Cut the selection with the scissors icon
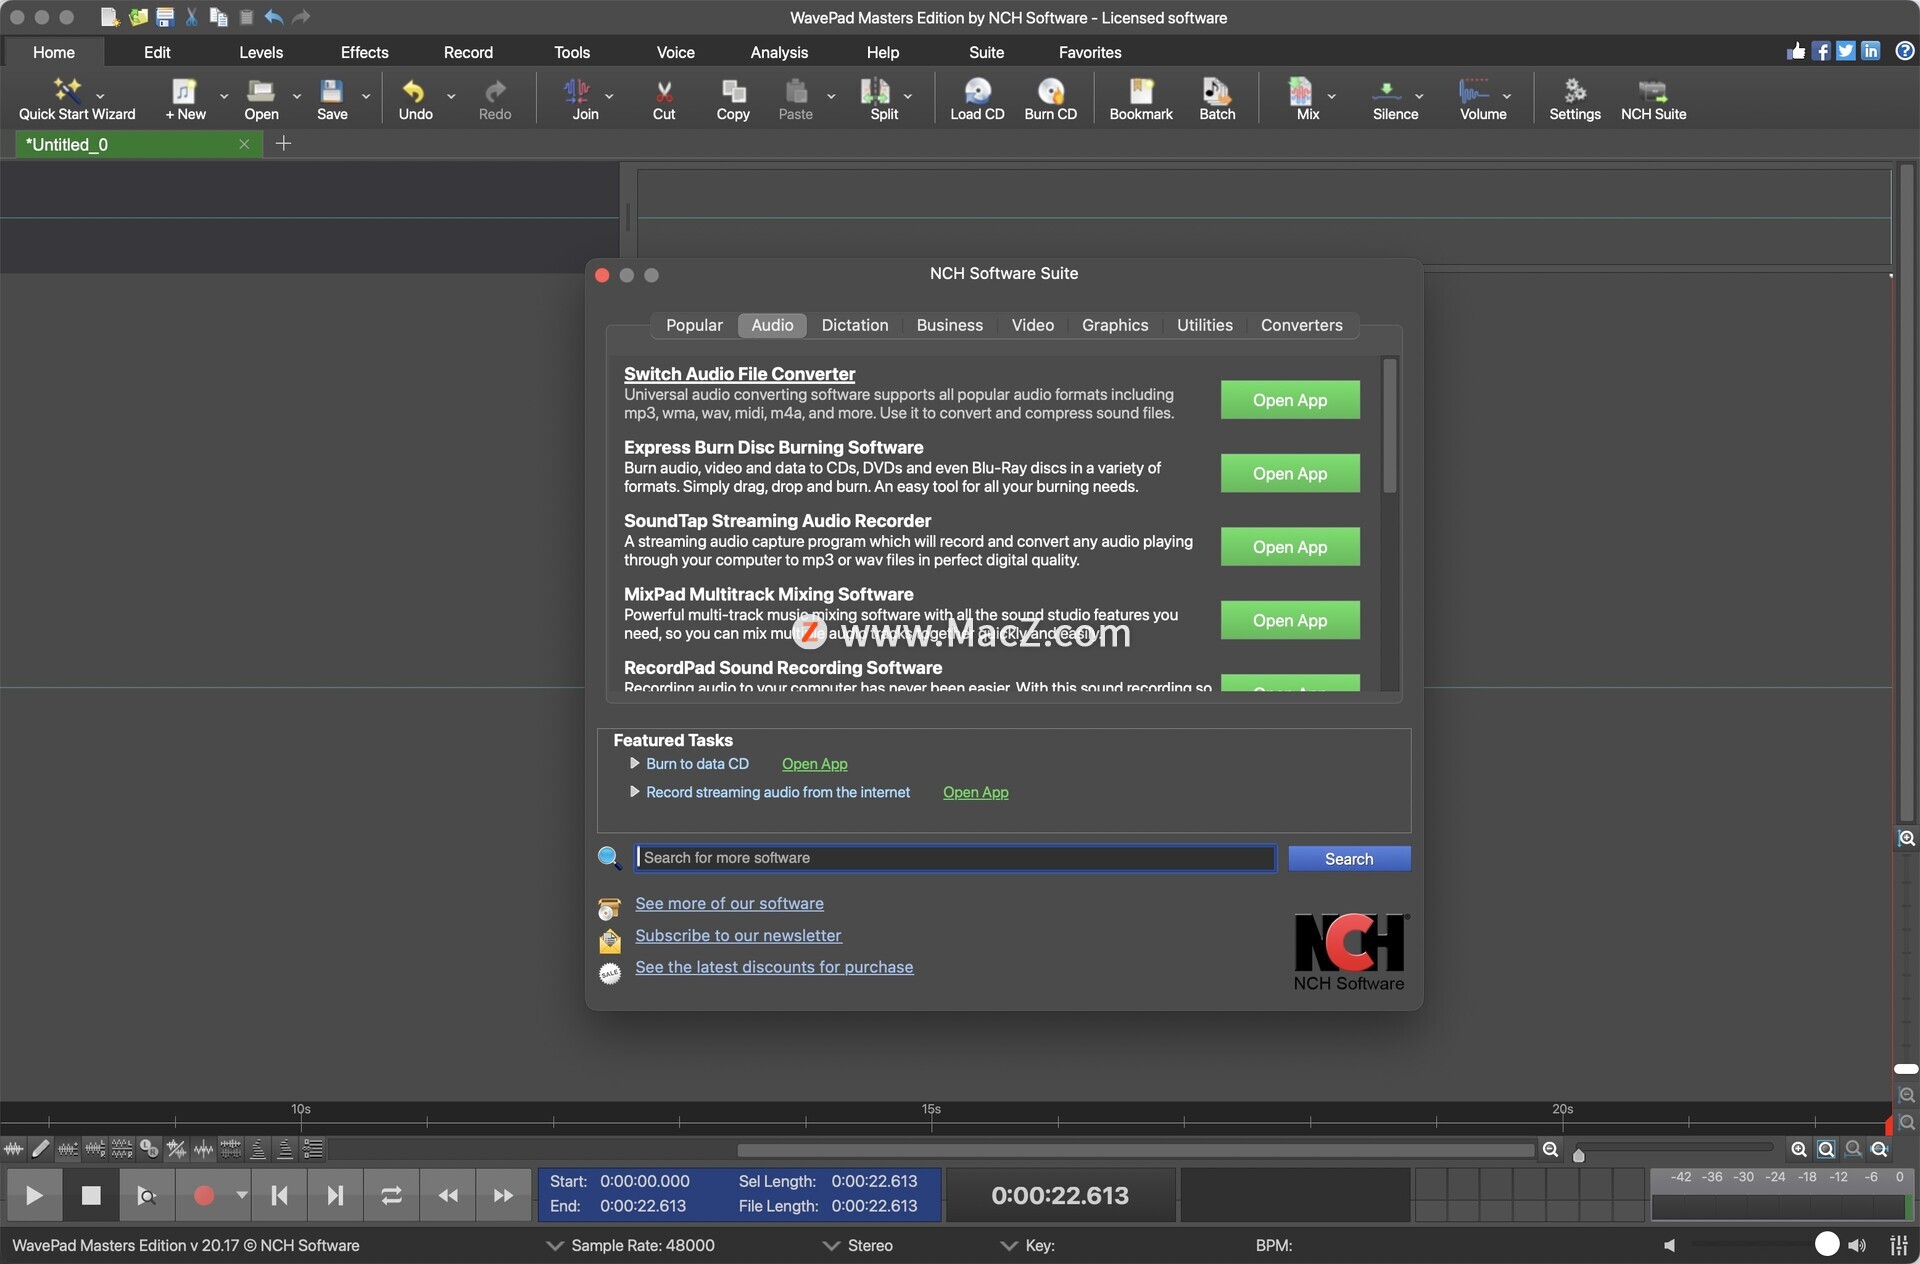Screen dimensions: 1920x1264 (x=664, y=99)
